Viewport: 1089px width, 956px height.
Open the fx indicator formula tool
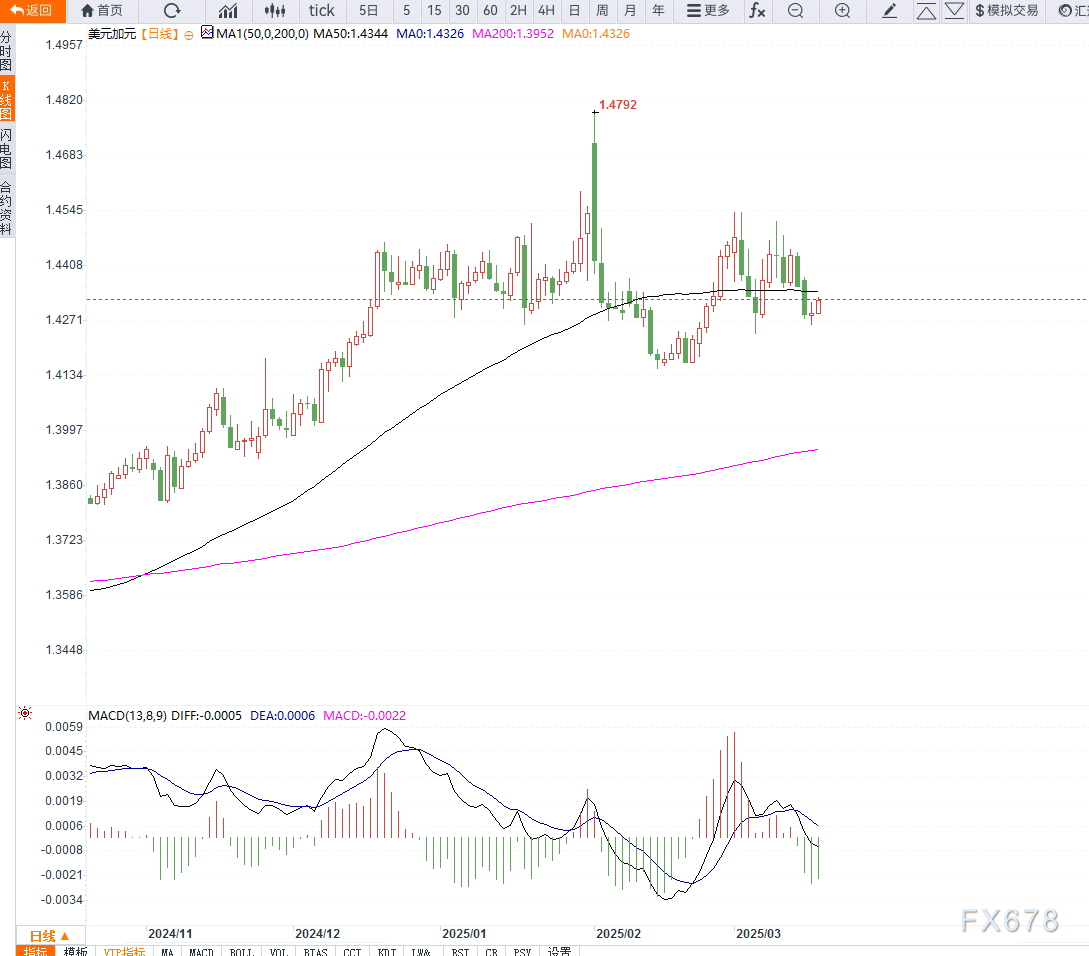pos(757,10)
